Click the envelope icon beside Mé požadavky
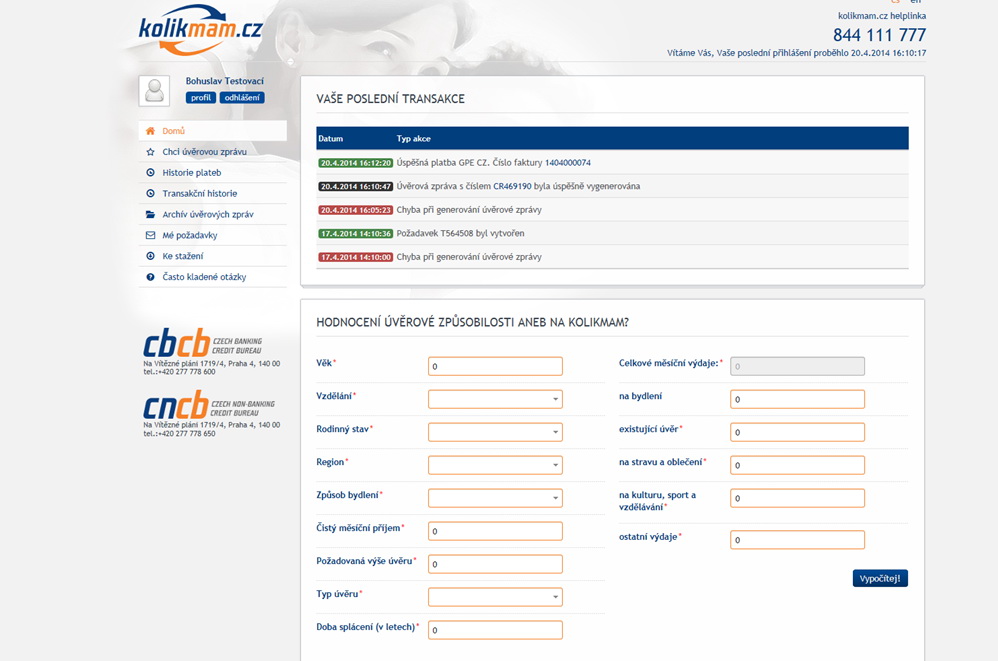The height and width of the screenshot is (661, 998). 151,235
